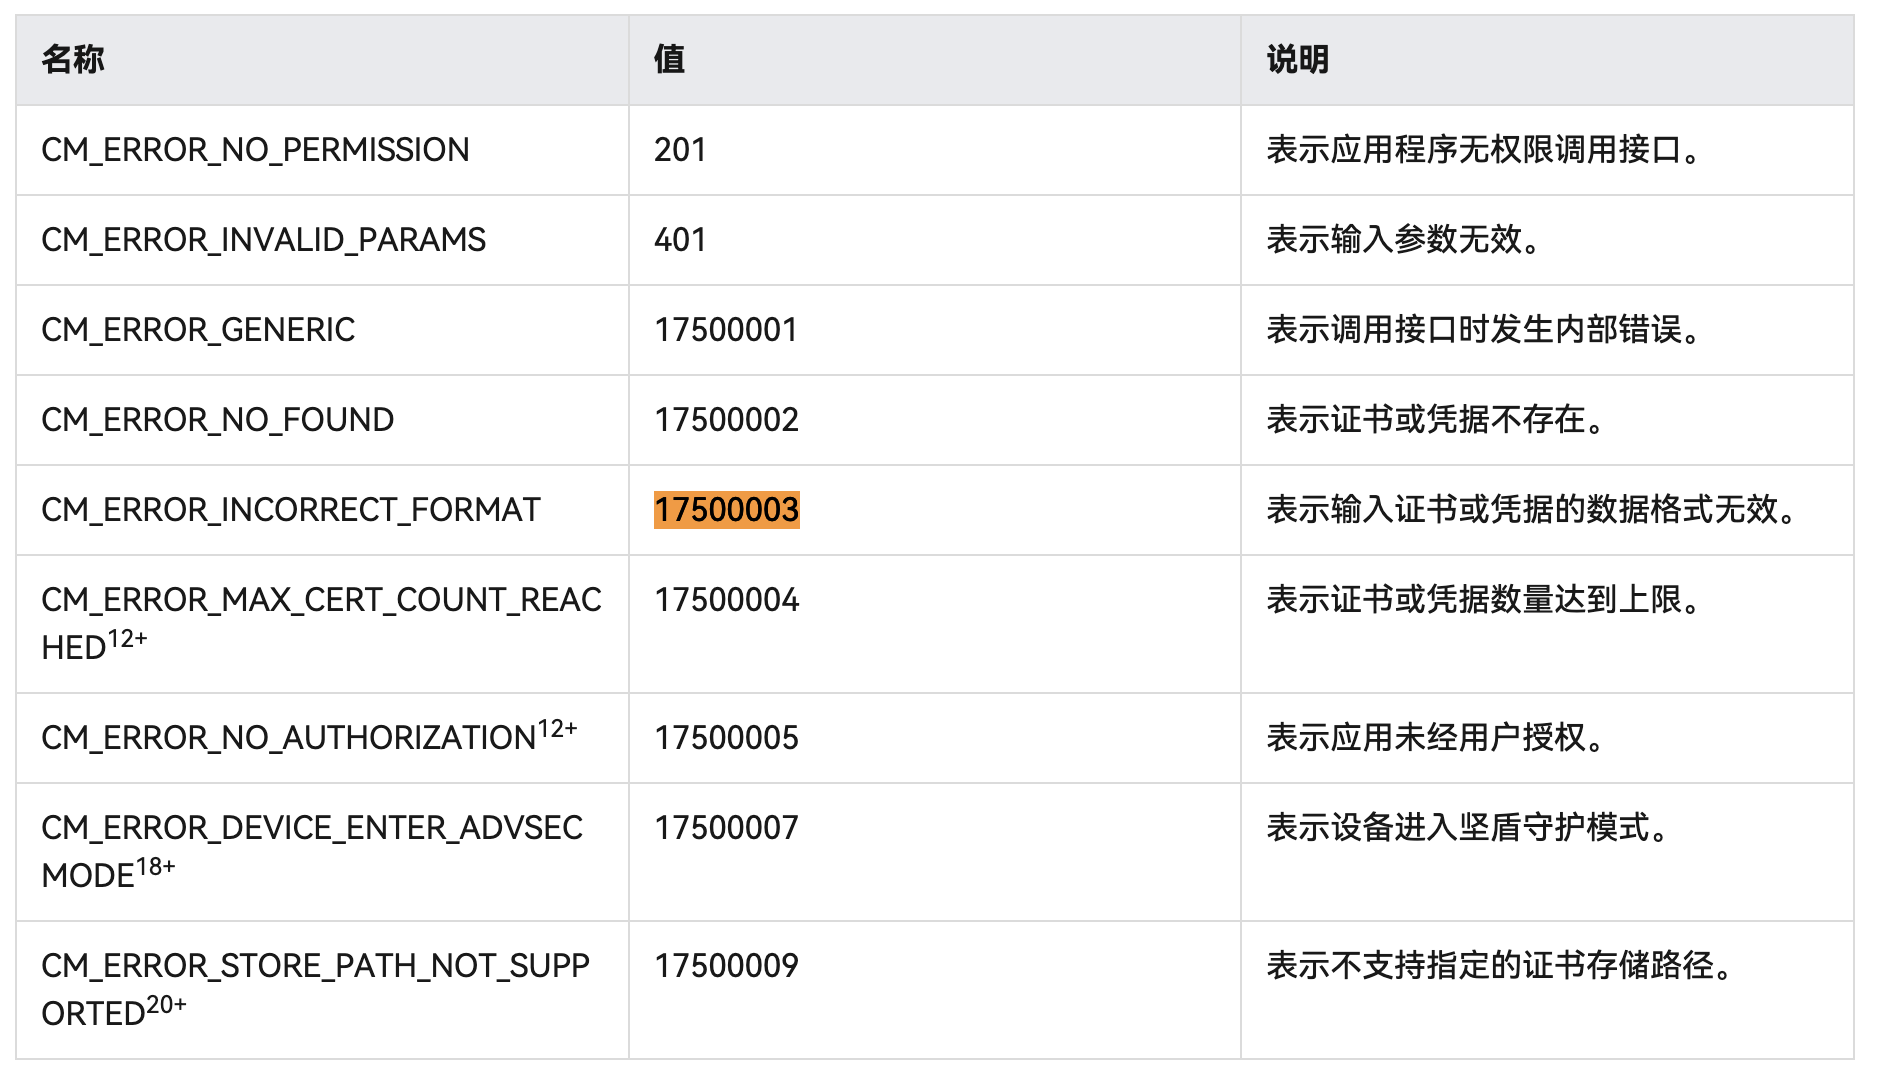The height and width of the screenshot is (1076, 1896).
Task: Click the value 201
Action: pos(680,150)
